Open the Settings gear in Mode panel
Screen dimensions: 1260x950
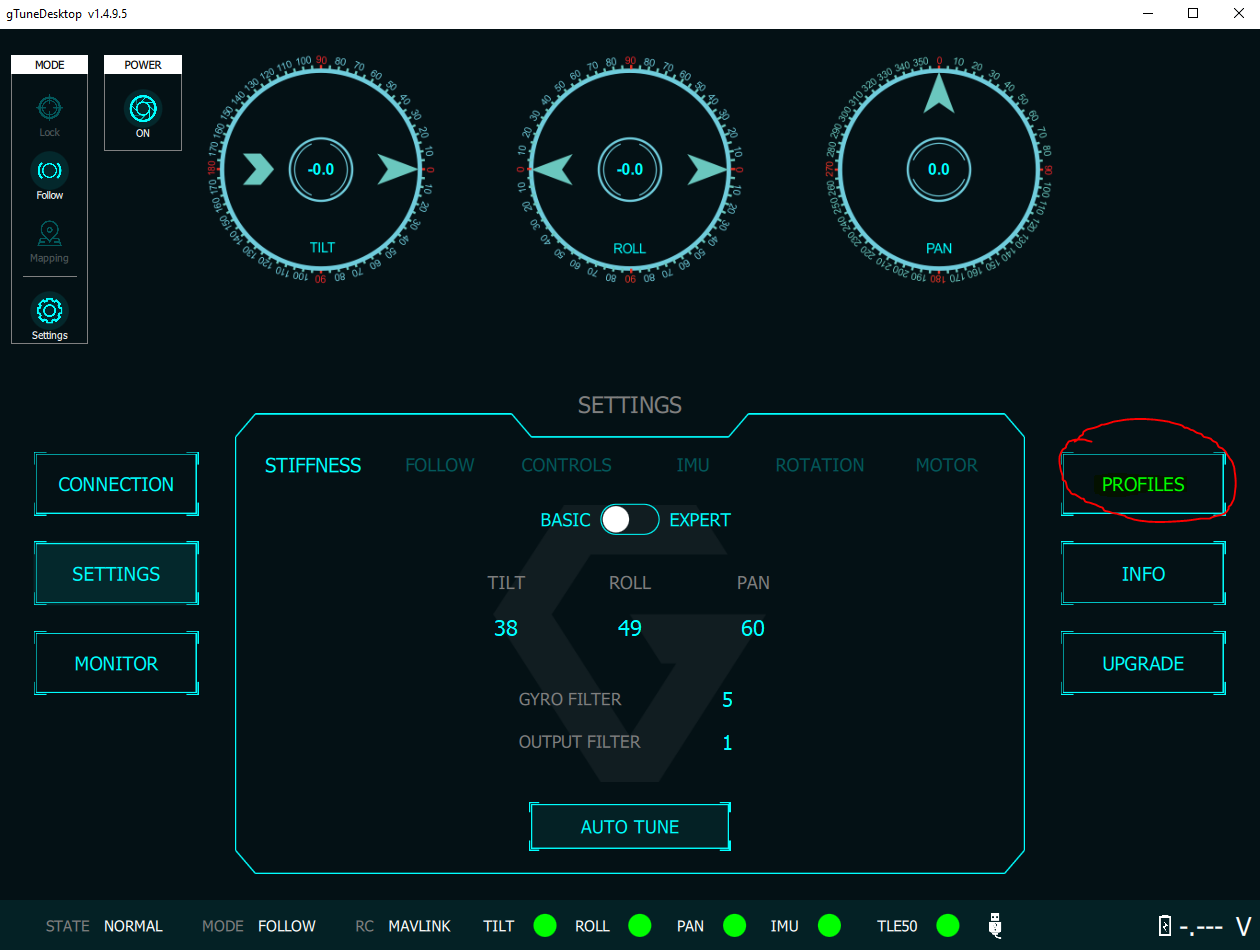[49, 310]
